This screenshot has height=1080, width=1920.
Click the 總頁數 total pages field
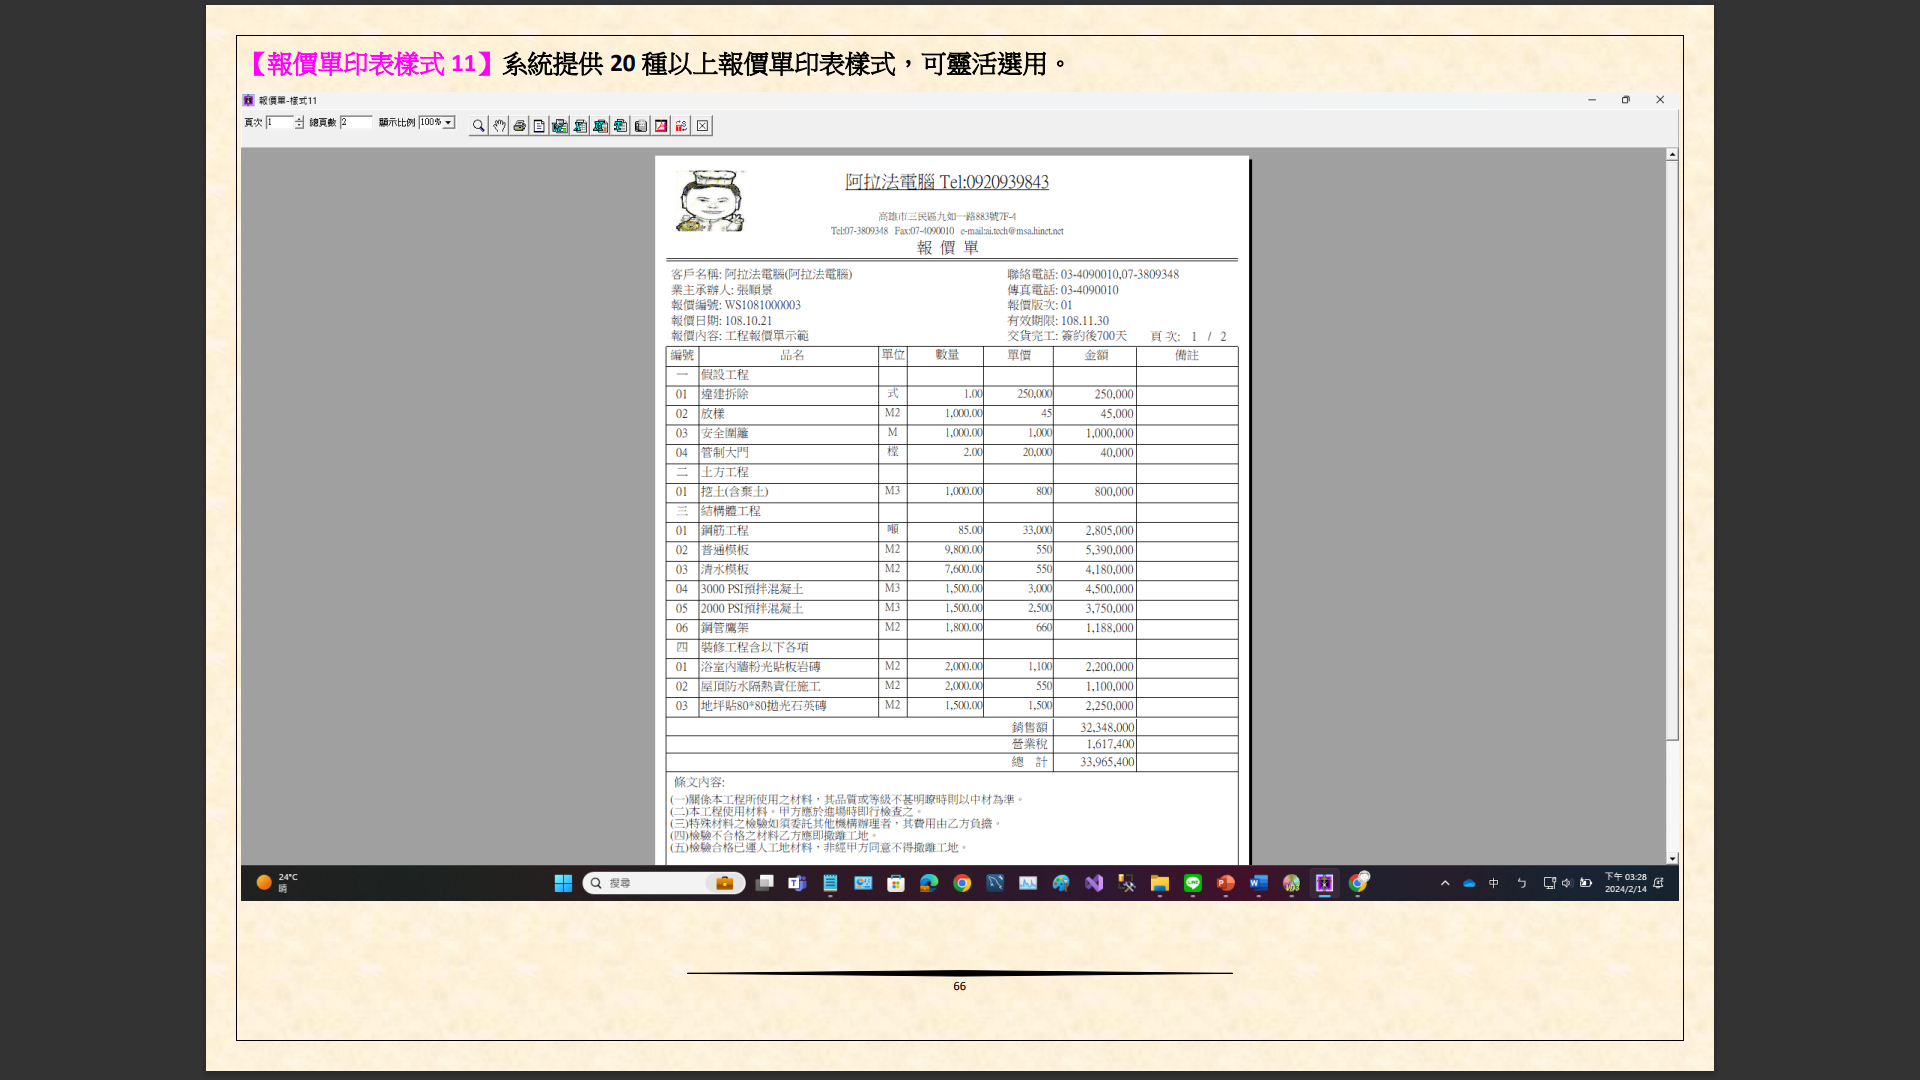click(x=355, y=122)
